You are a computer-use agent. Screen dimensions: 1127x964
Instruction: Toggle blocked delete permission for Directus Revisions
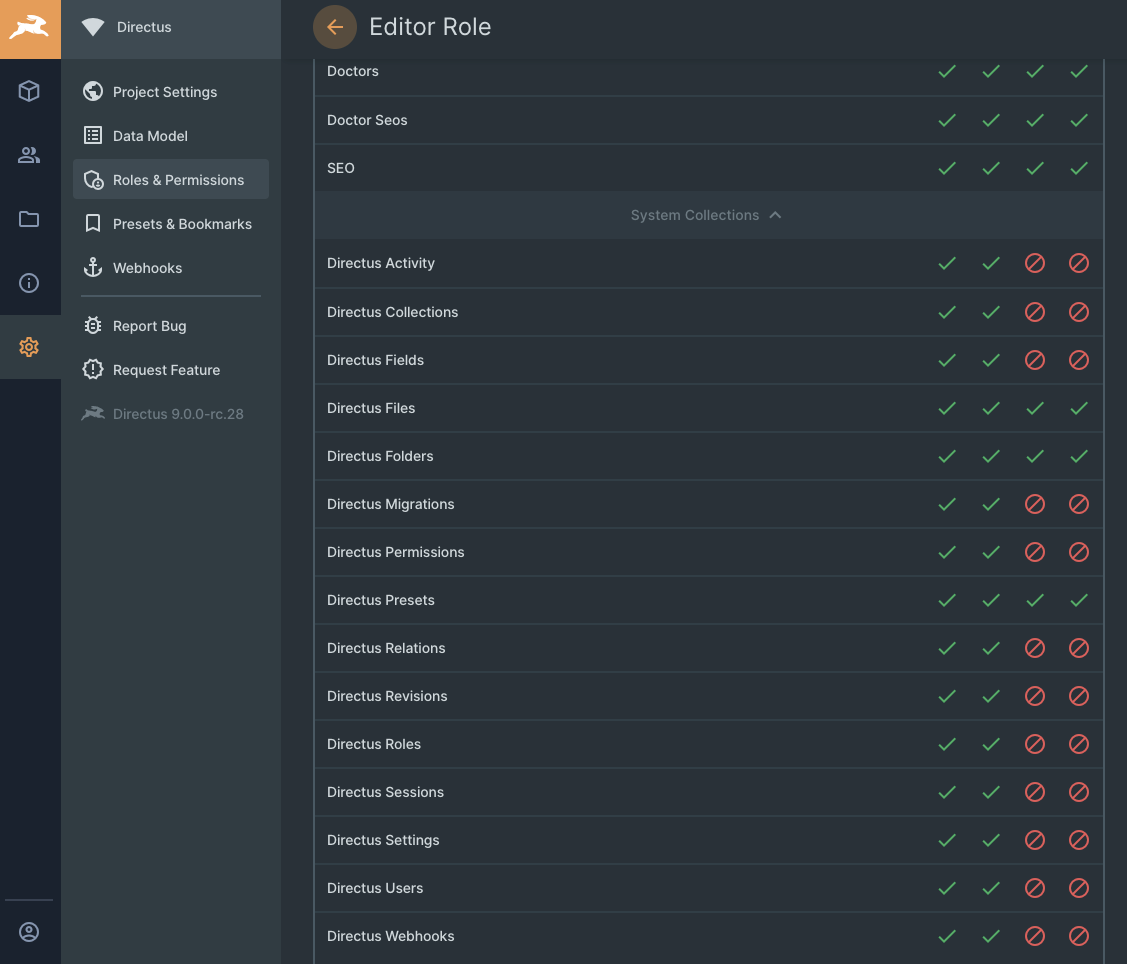[1079, 696]
